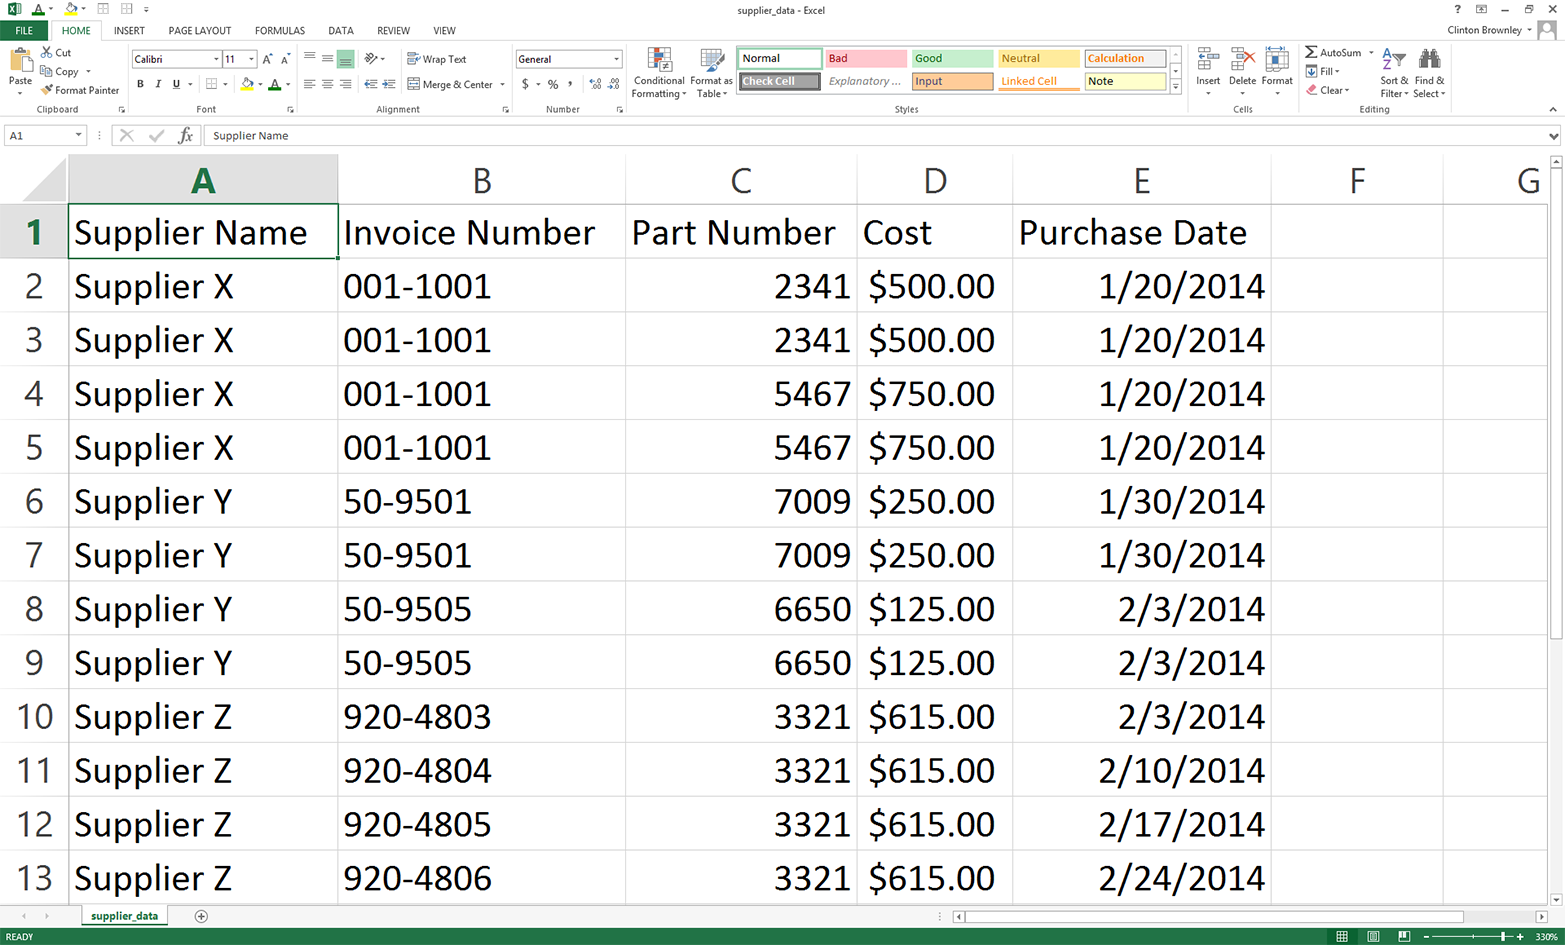This screenshot has width=1565, height=945.
Task: Open the Format as Table gallery
Action: pos(711,72)
